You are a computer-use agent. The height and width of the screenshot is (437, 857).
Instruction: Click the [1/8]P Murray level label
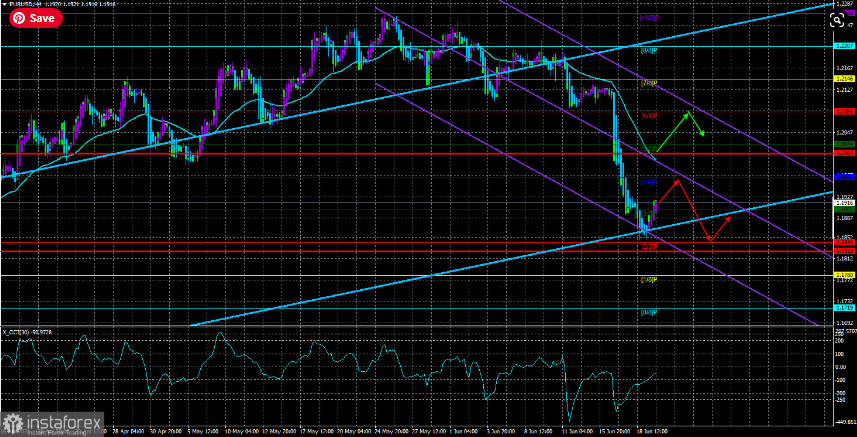point(648,280)
